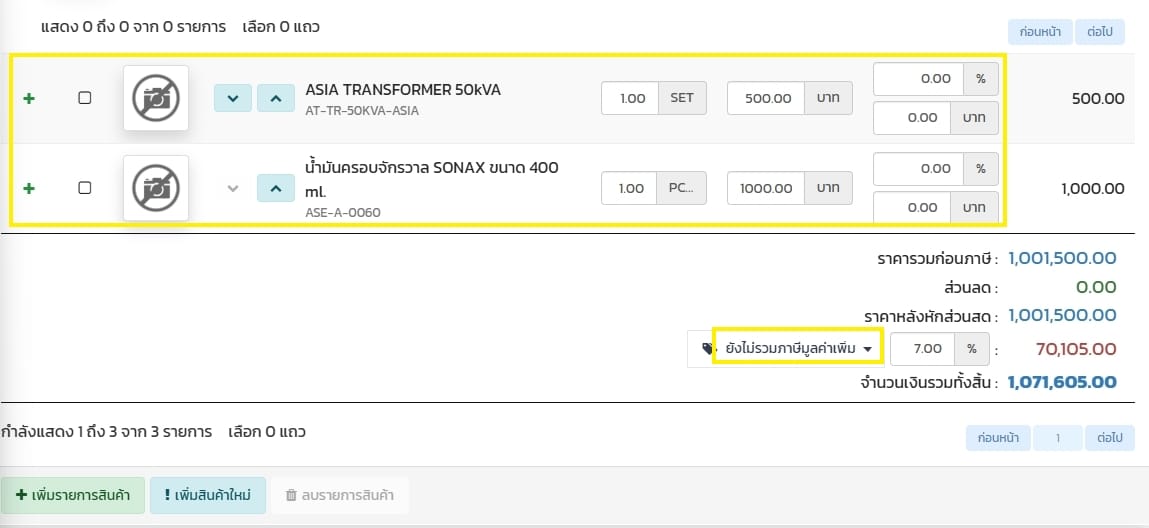Click no-image placeholder for SONAX product

coord(155,188)
